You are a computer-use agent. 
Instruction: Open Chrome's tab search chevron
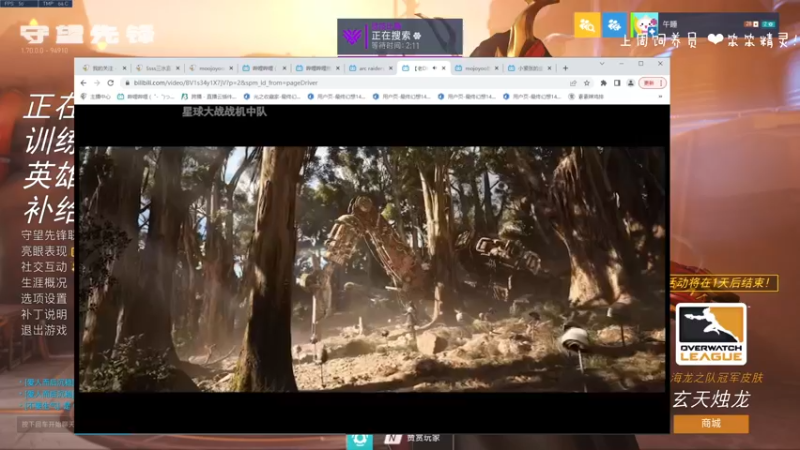pos(602,64)
